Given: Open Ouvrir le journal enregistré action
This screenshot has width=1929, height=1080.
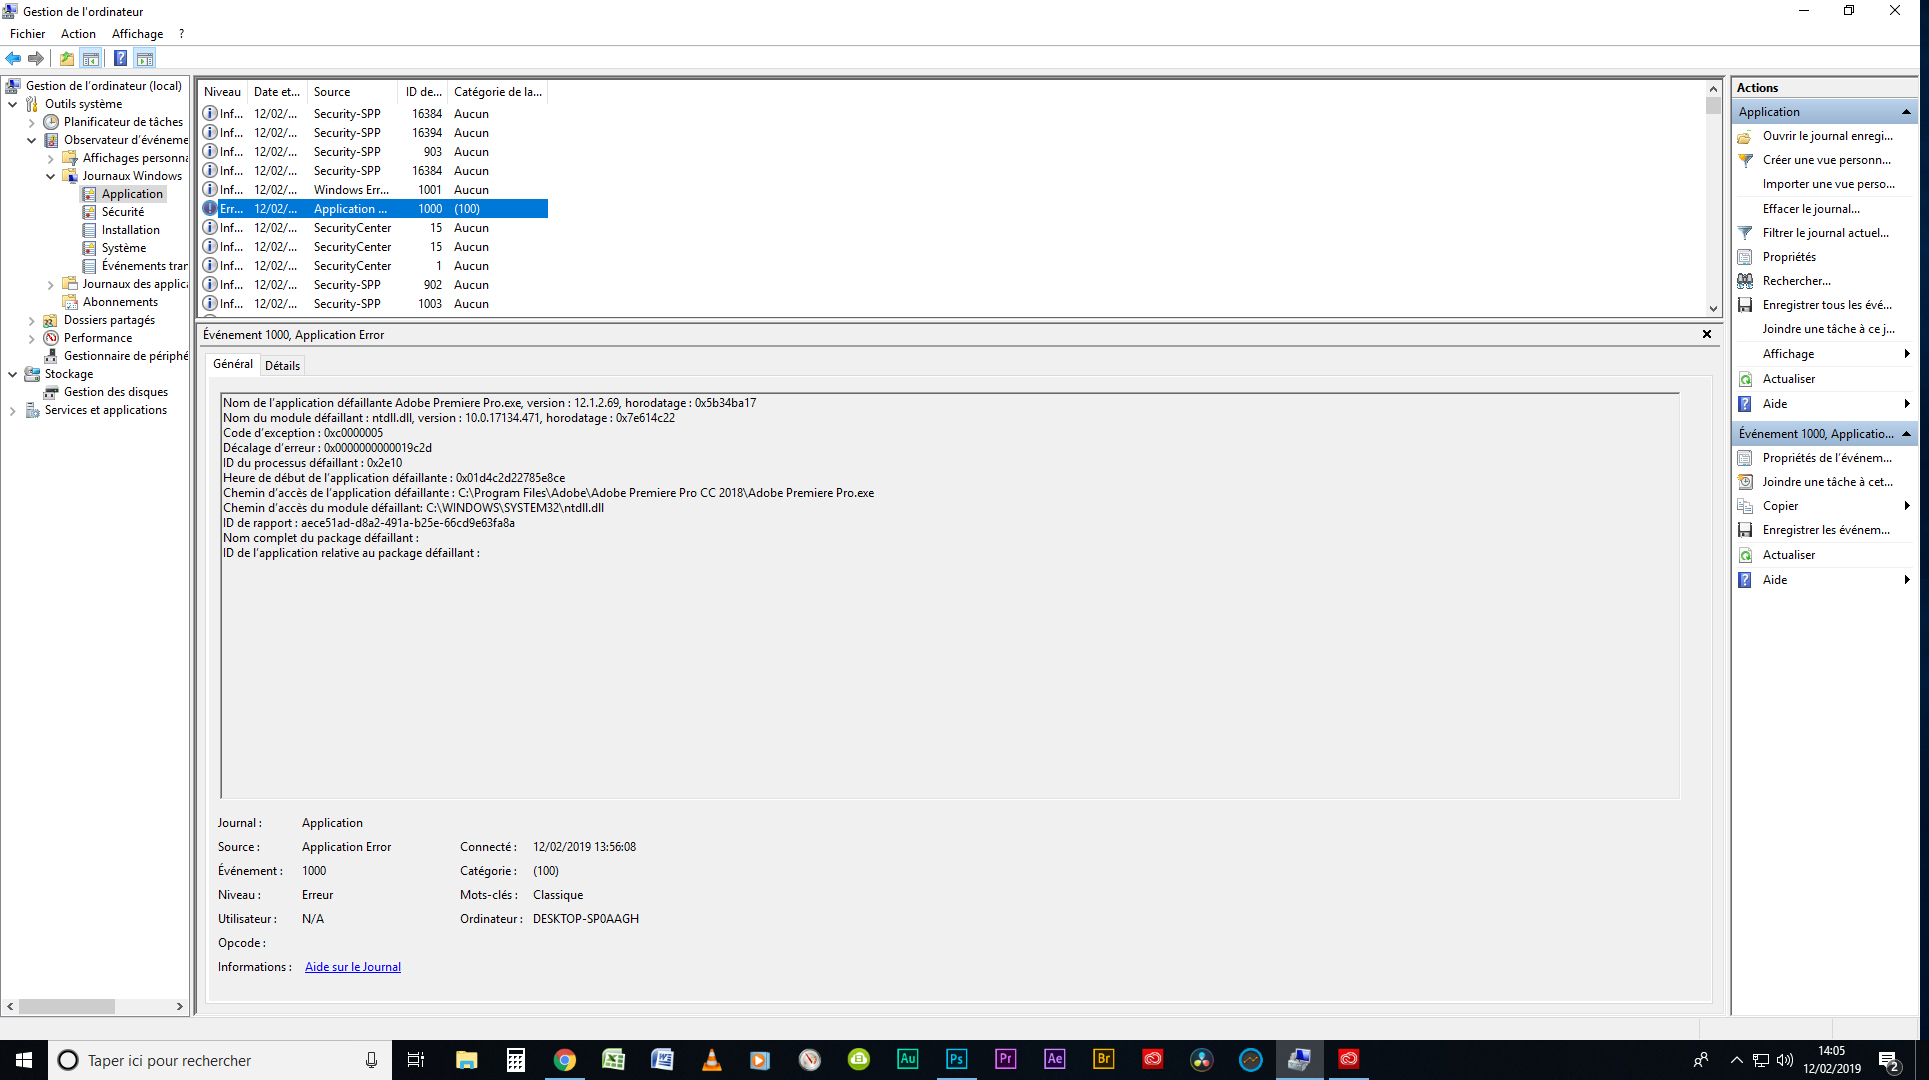Looking at the screenshot, I should [x=1826, y=136].
